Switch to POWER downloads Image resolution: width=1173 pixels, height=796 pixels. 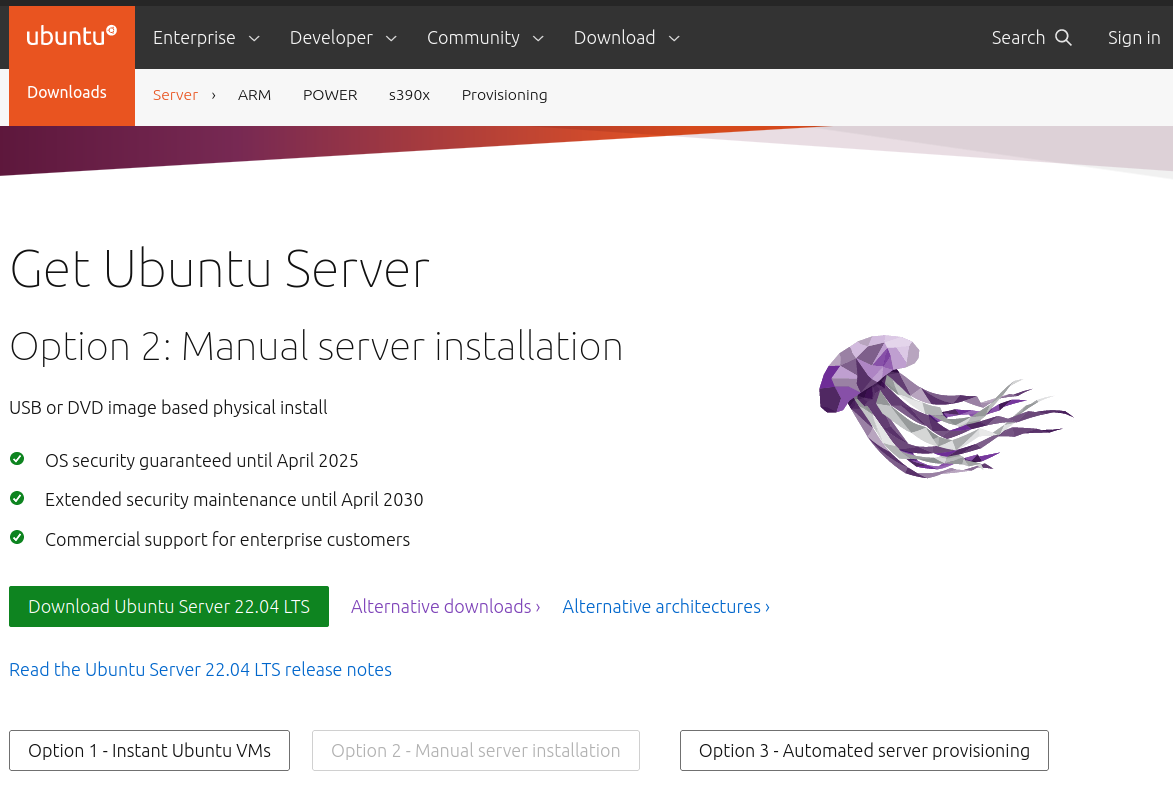click(x=330, y=95)
